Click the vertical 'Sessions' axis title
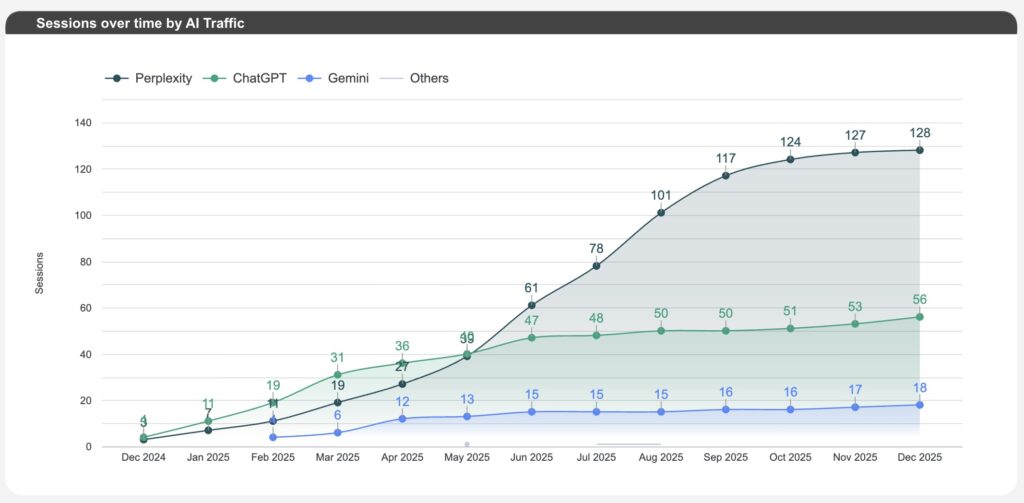This screenshot has height=503, width=1024. [39, 273]
